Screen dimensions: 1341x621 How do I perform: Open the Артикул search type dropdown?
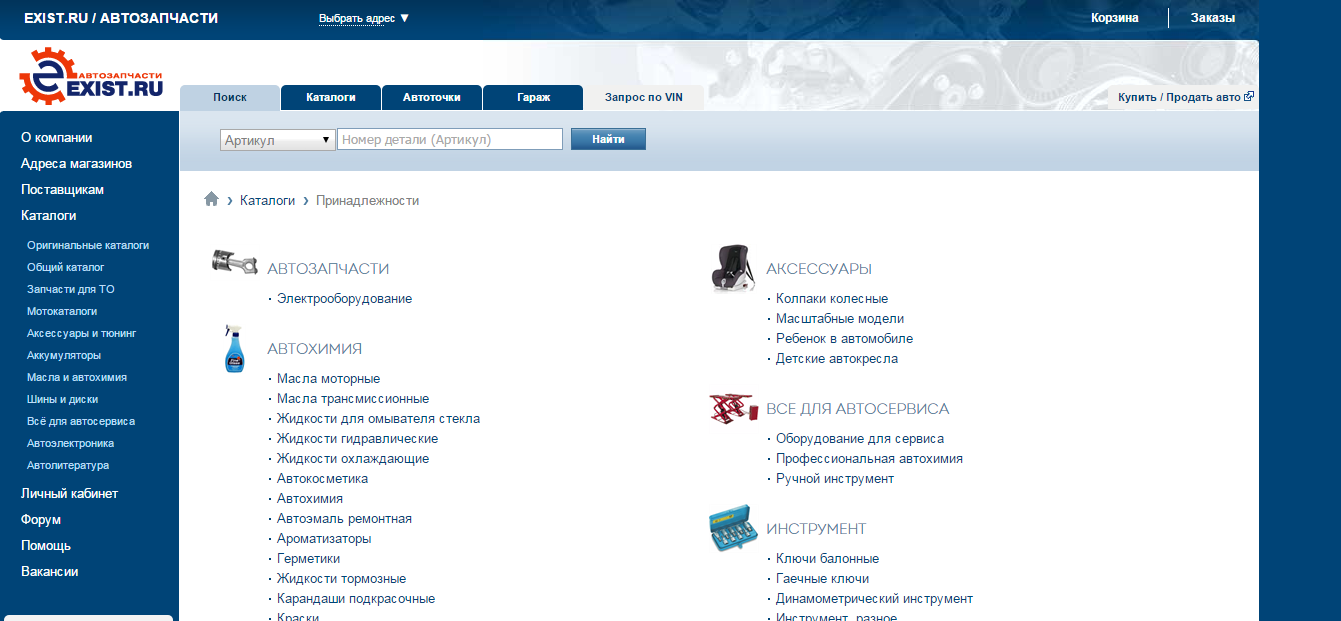pyautogui.click(x=278, y=140)
